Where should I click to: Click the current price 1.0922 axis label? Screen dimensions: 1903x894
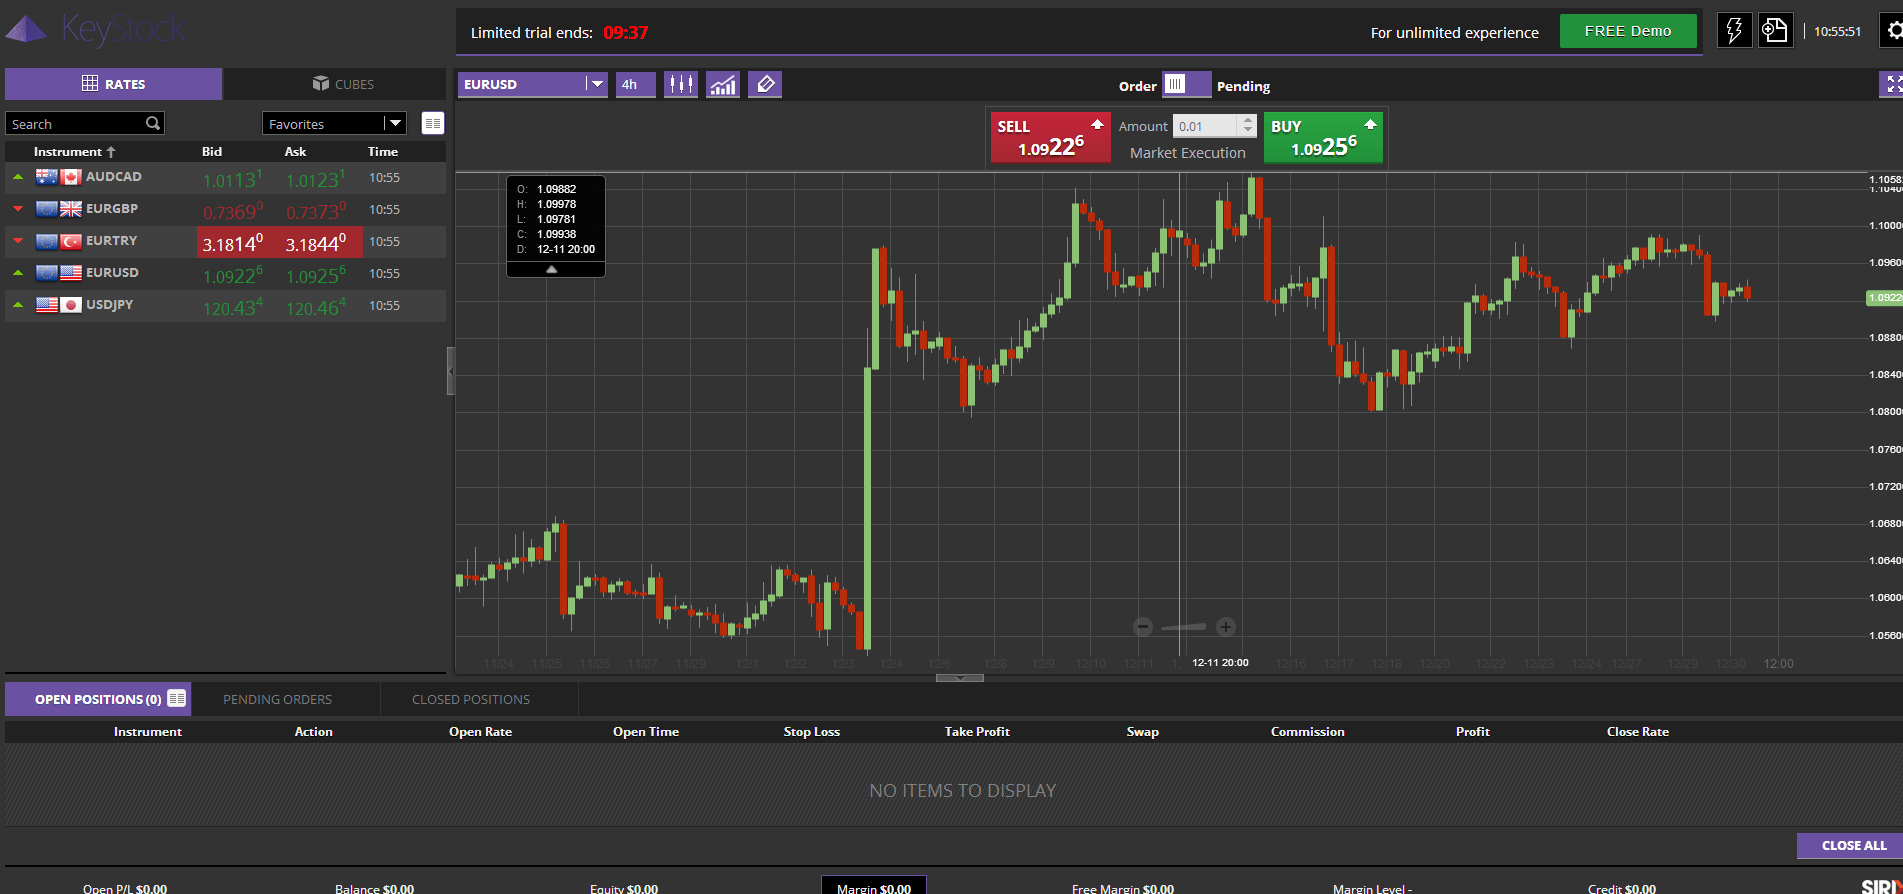pyautogui.click(x=1885, y=298)
